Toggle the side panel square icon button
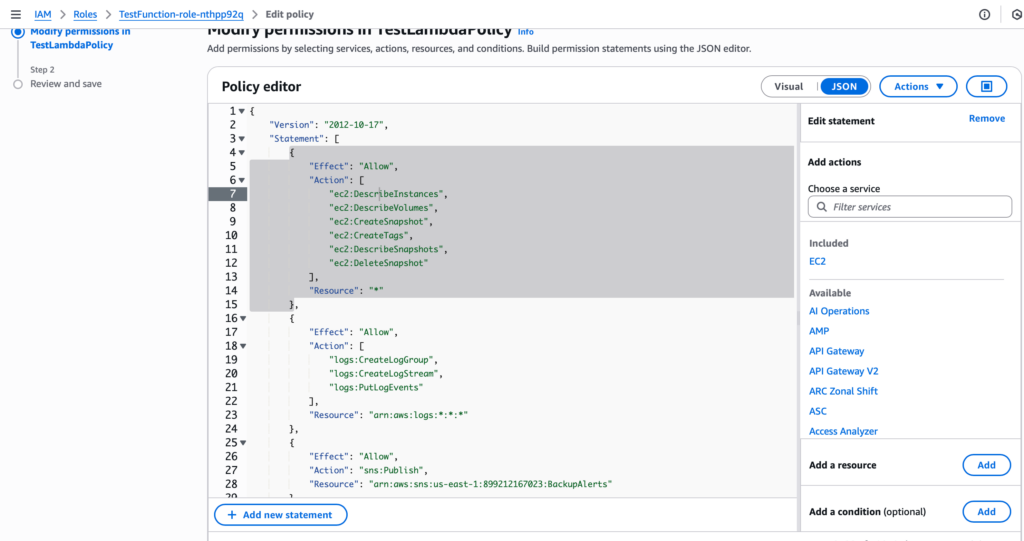 coord(986,87)
